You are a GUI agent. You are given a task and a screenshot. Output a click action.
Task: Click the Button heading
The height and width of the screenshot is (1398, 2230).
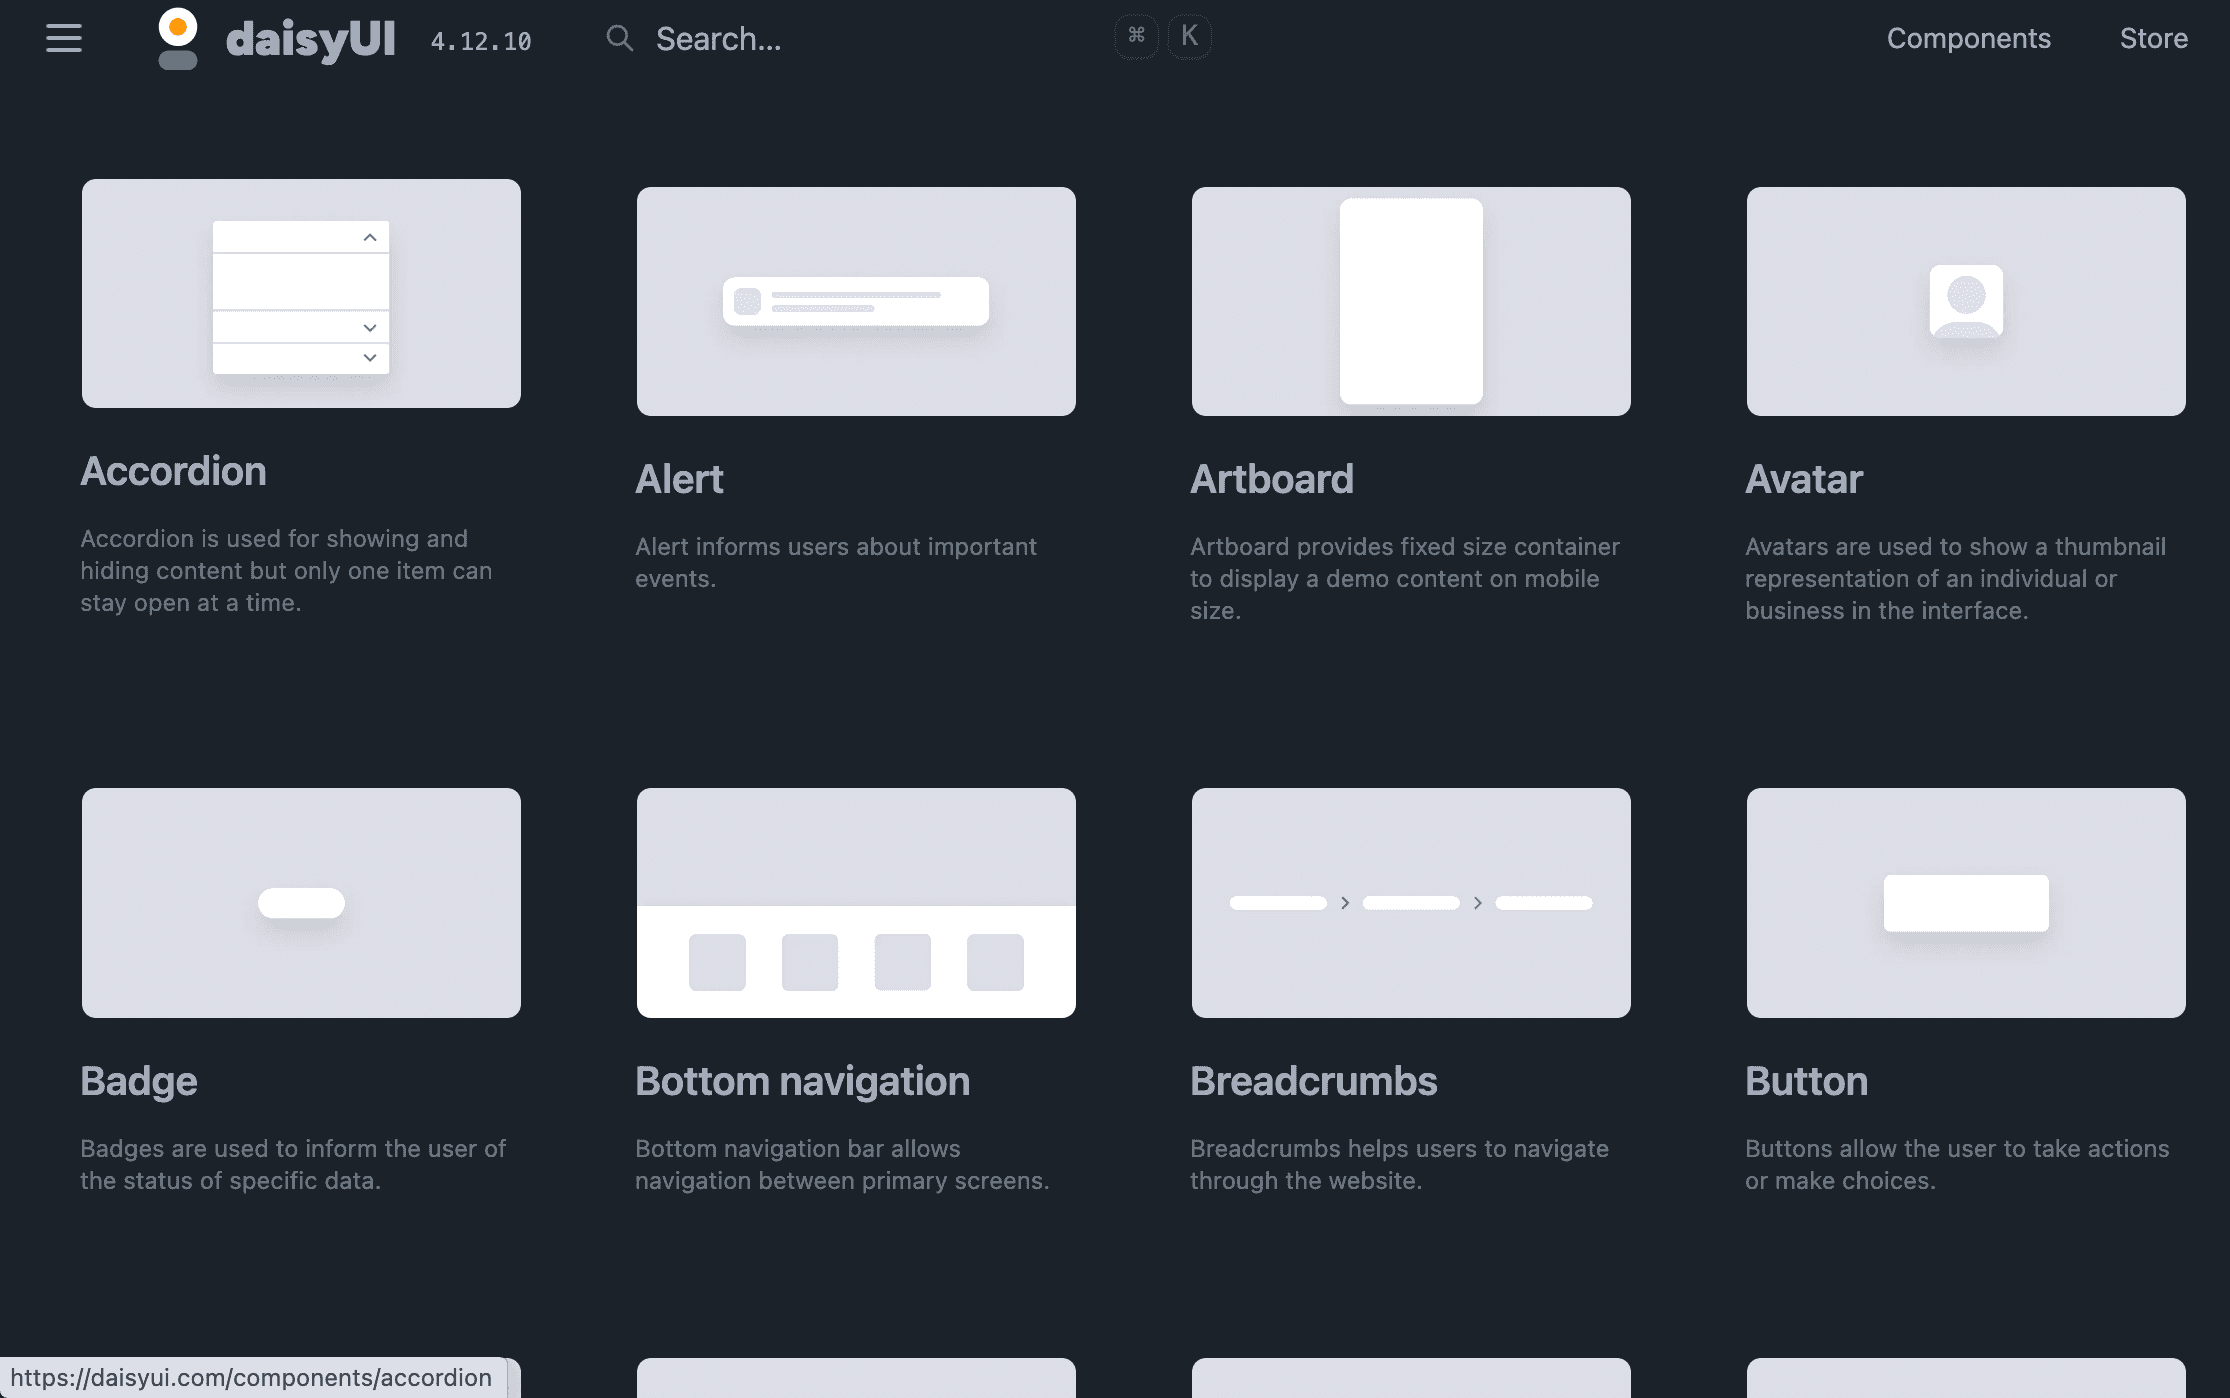(x=1807, y=1082)
